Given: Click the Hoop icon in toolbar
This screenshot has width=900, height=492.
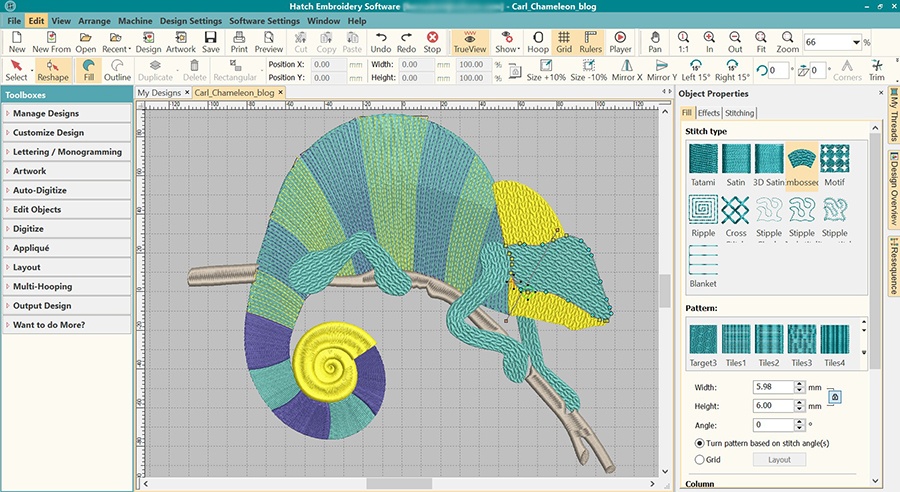Looking at the screenshot, I should [538, 42].
